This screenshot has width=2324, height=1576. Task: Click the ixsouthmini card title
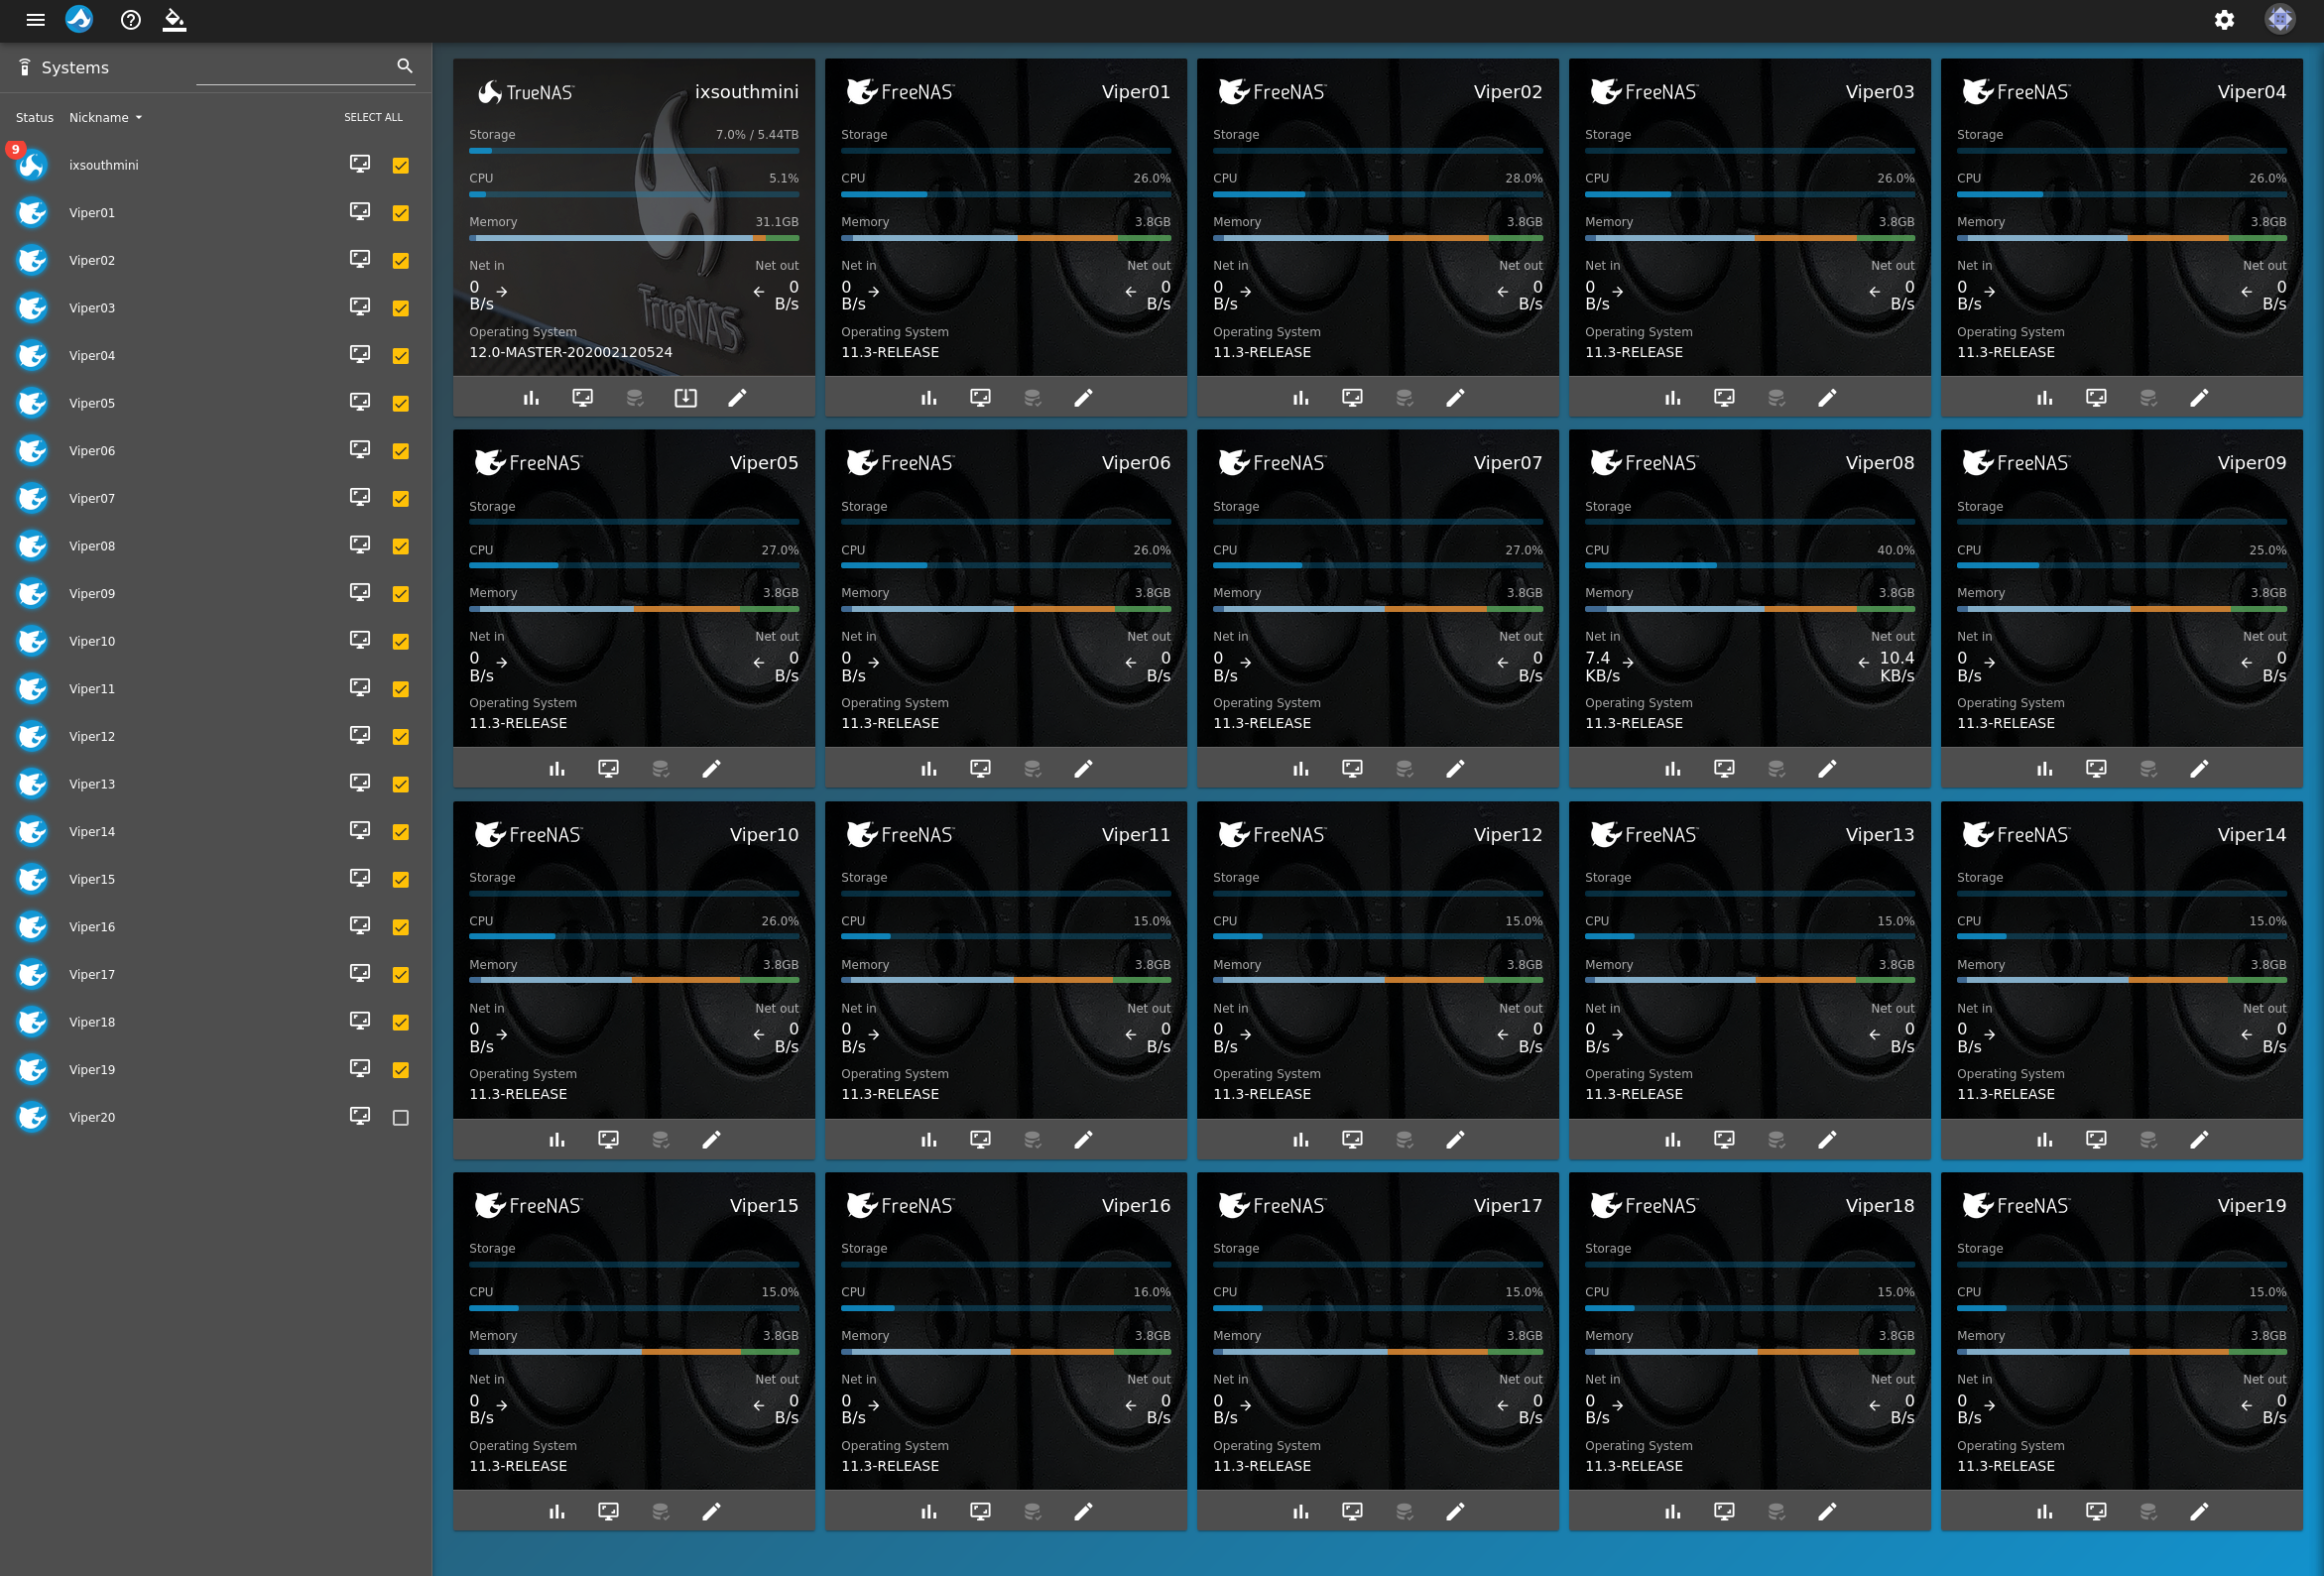click(747, 92)
